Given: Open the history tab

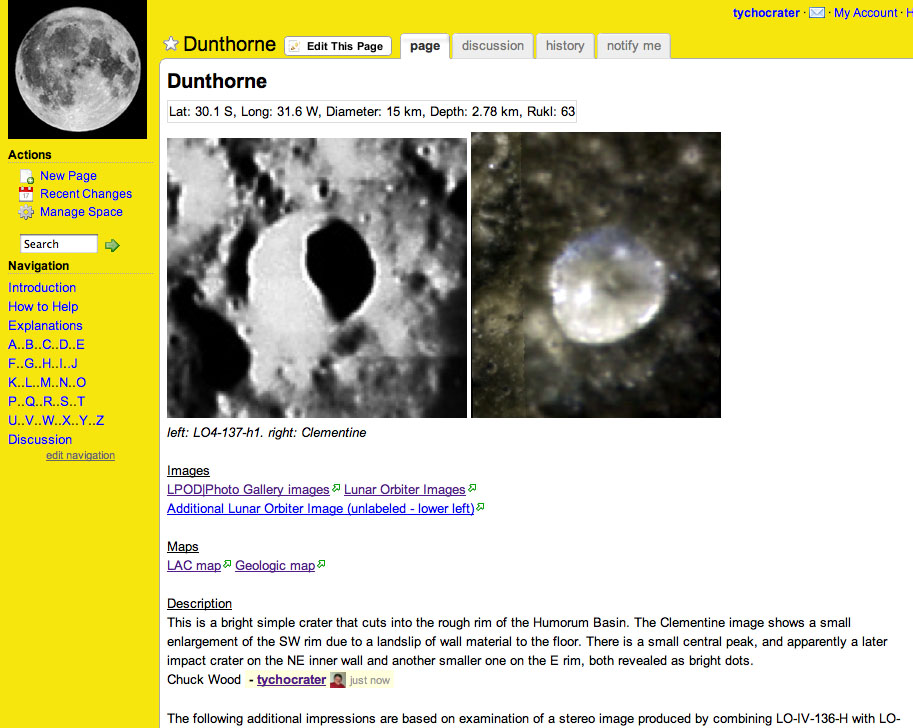Looking at the screenshot, I should tap(565, 46).
